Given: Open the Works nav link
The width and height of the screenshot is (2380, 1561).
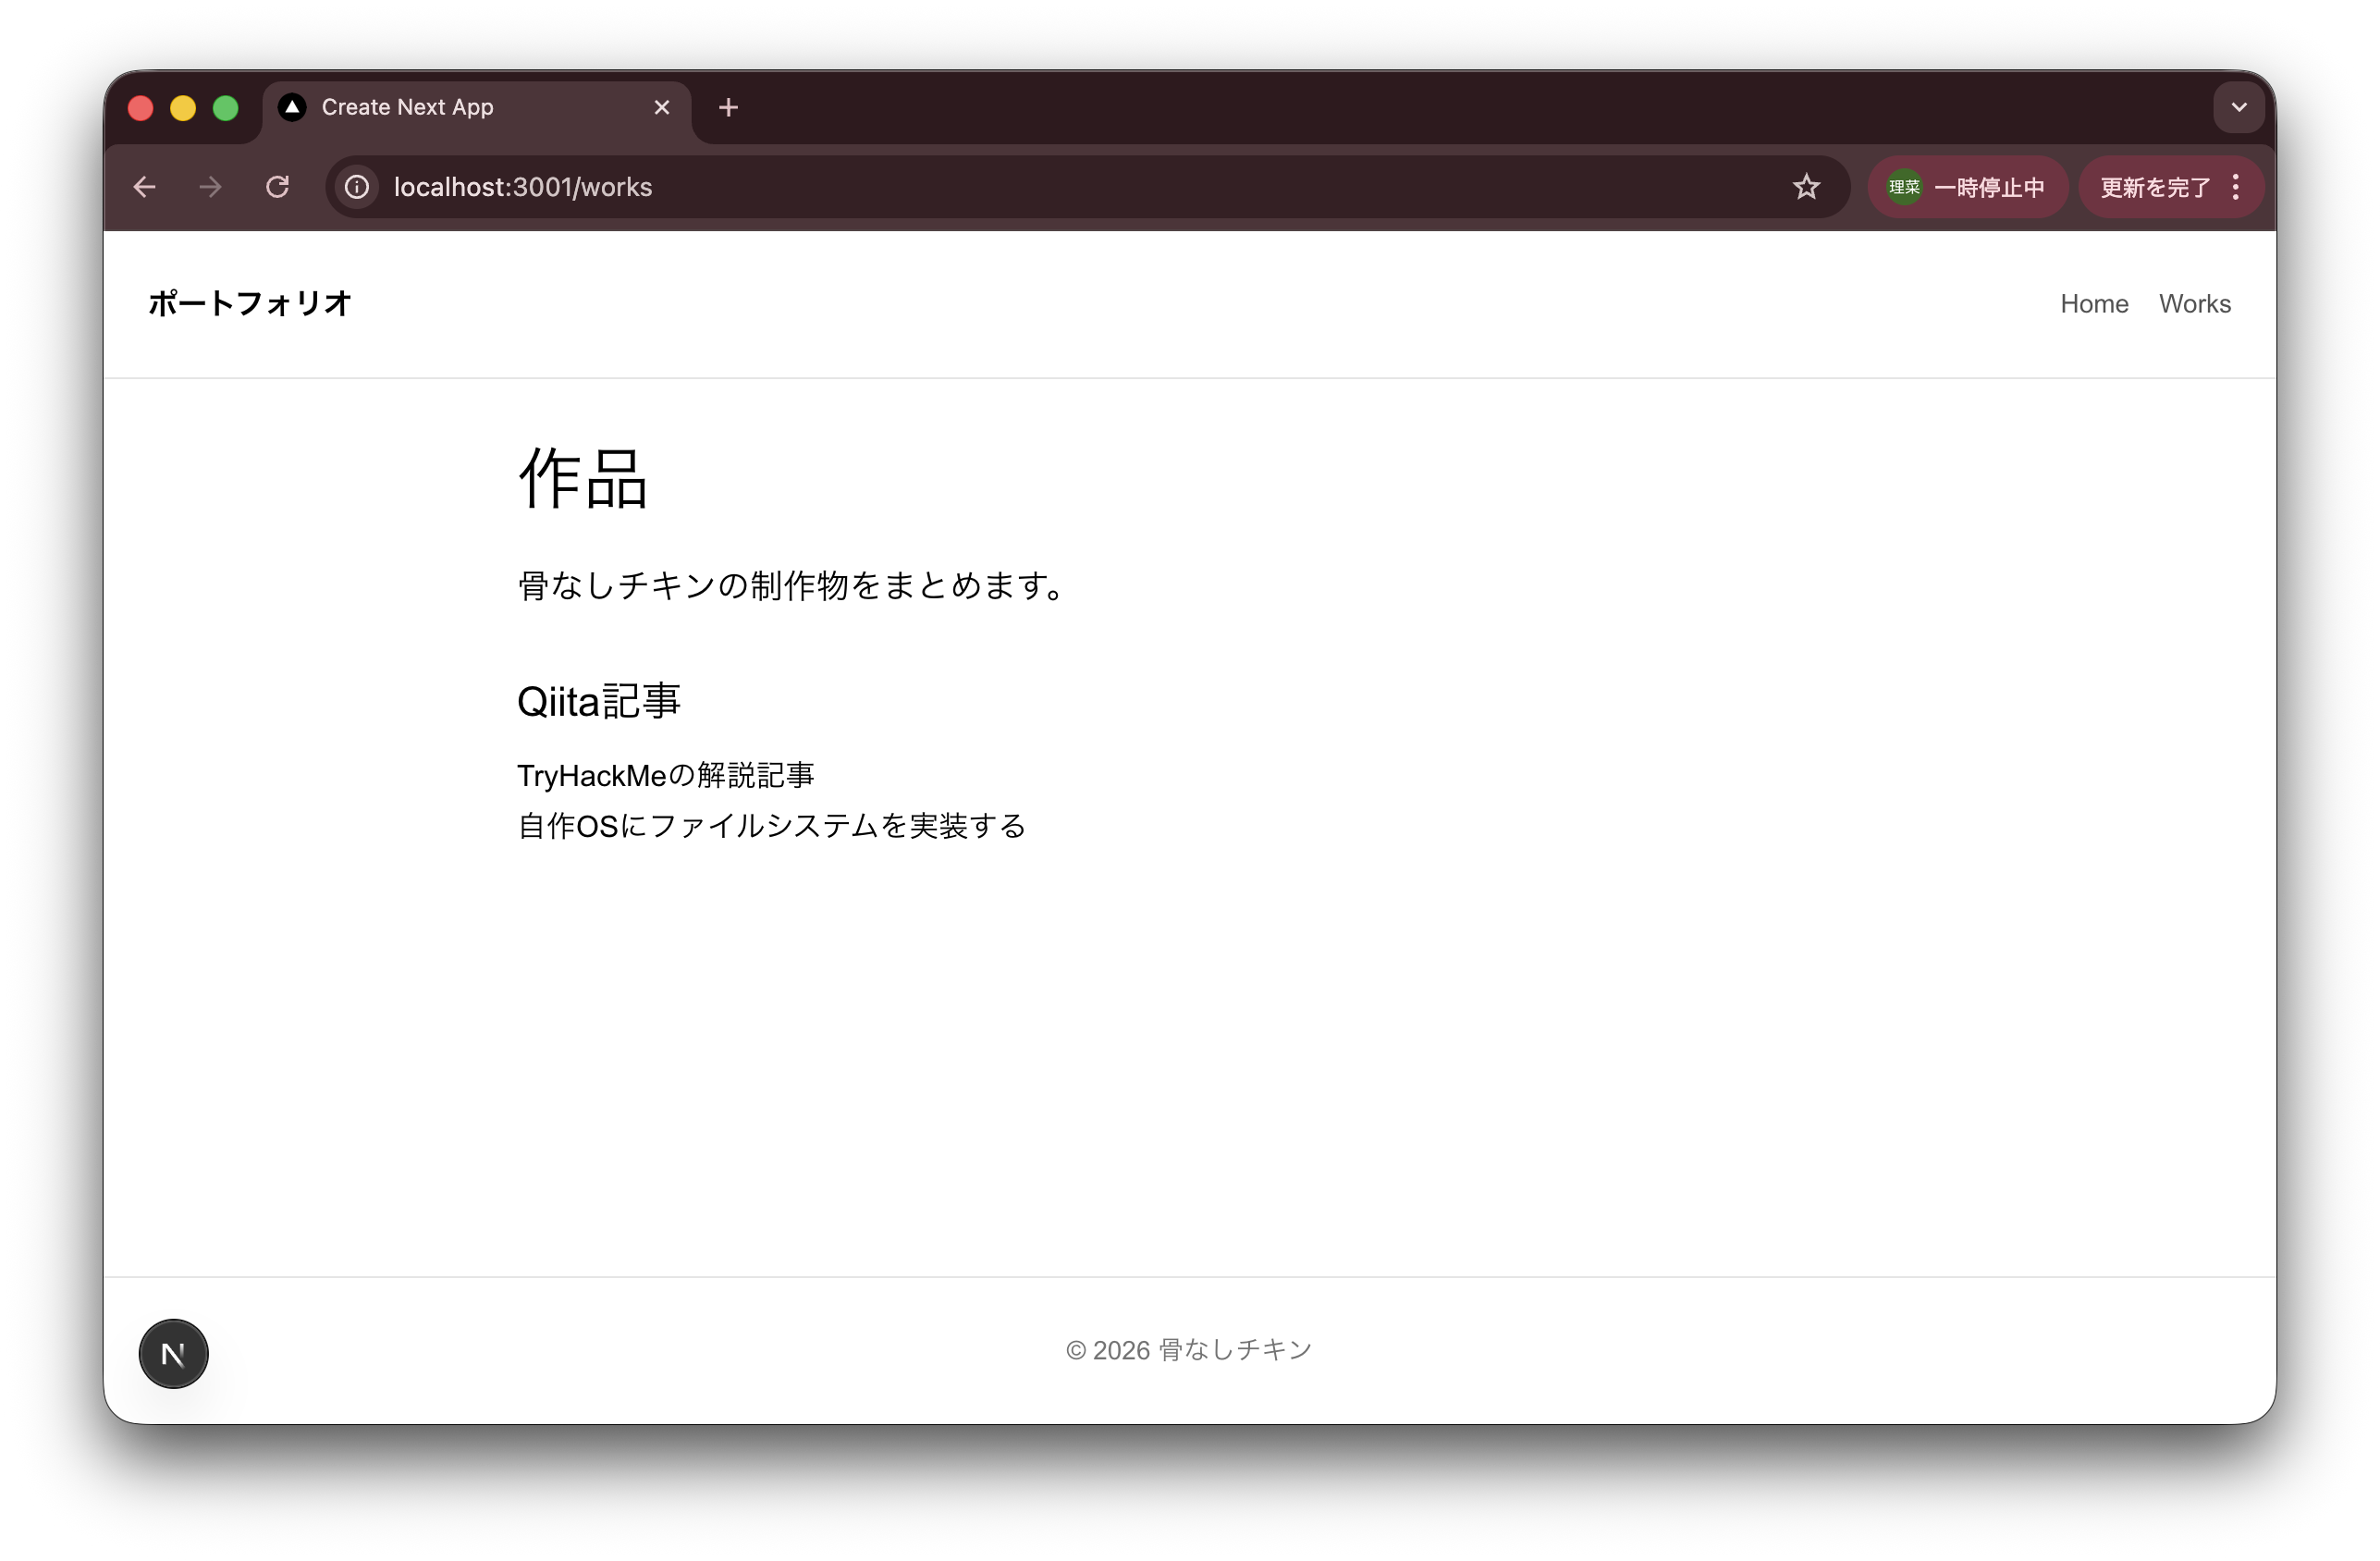Looking at the screenshot, I should click(2194, 304).
